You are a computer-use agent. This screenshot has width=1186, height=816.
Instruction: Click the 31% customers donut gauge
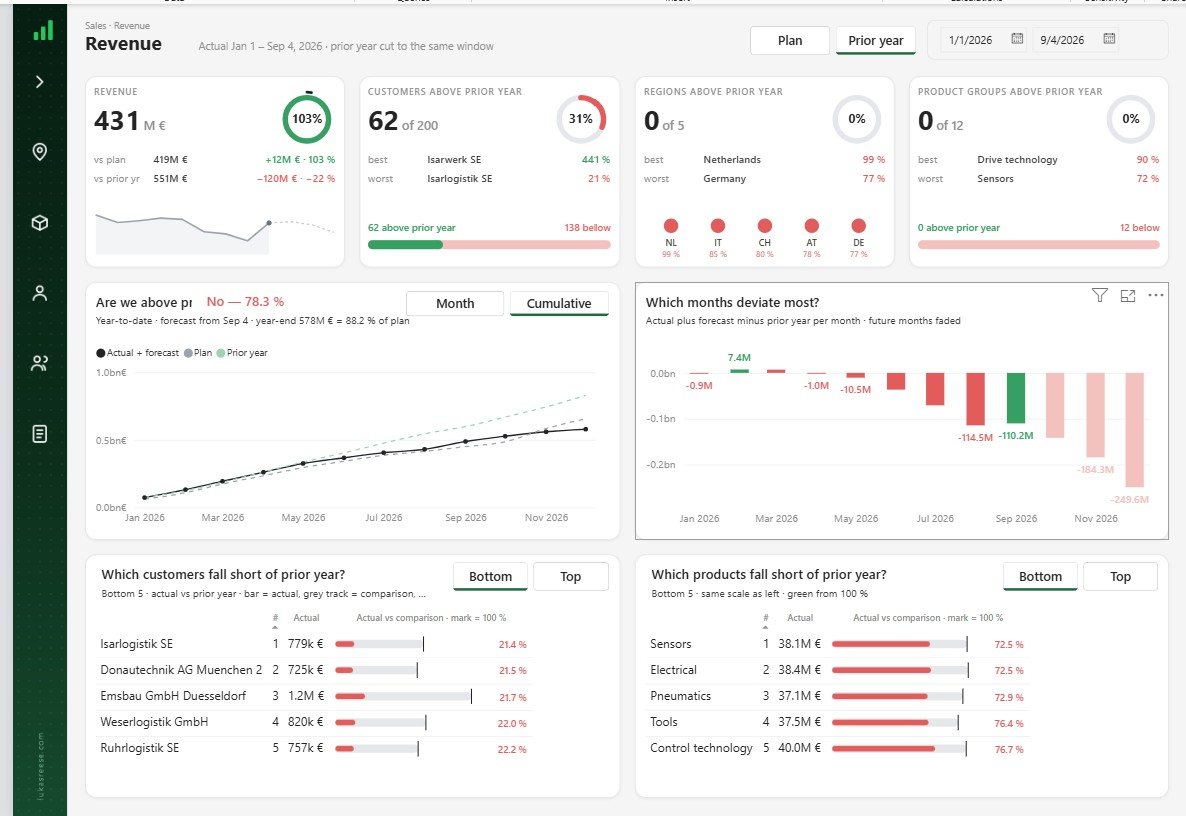coord(581,119)
